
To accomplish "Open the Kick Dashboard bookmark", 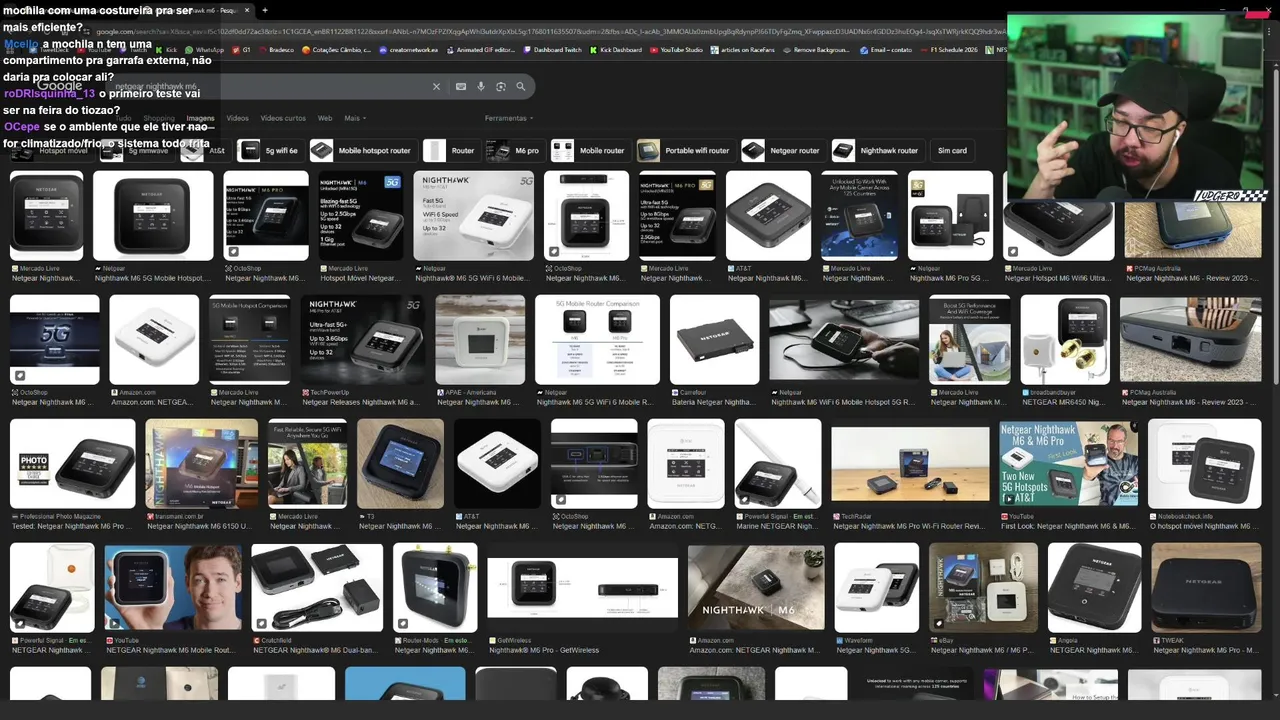I will 615,49.
